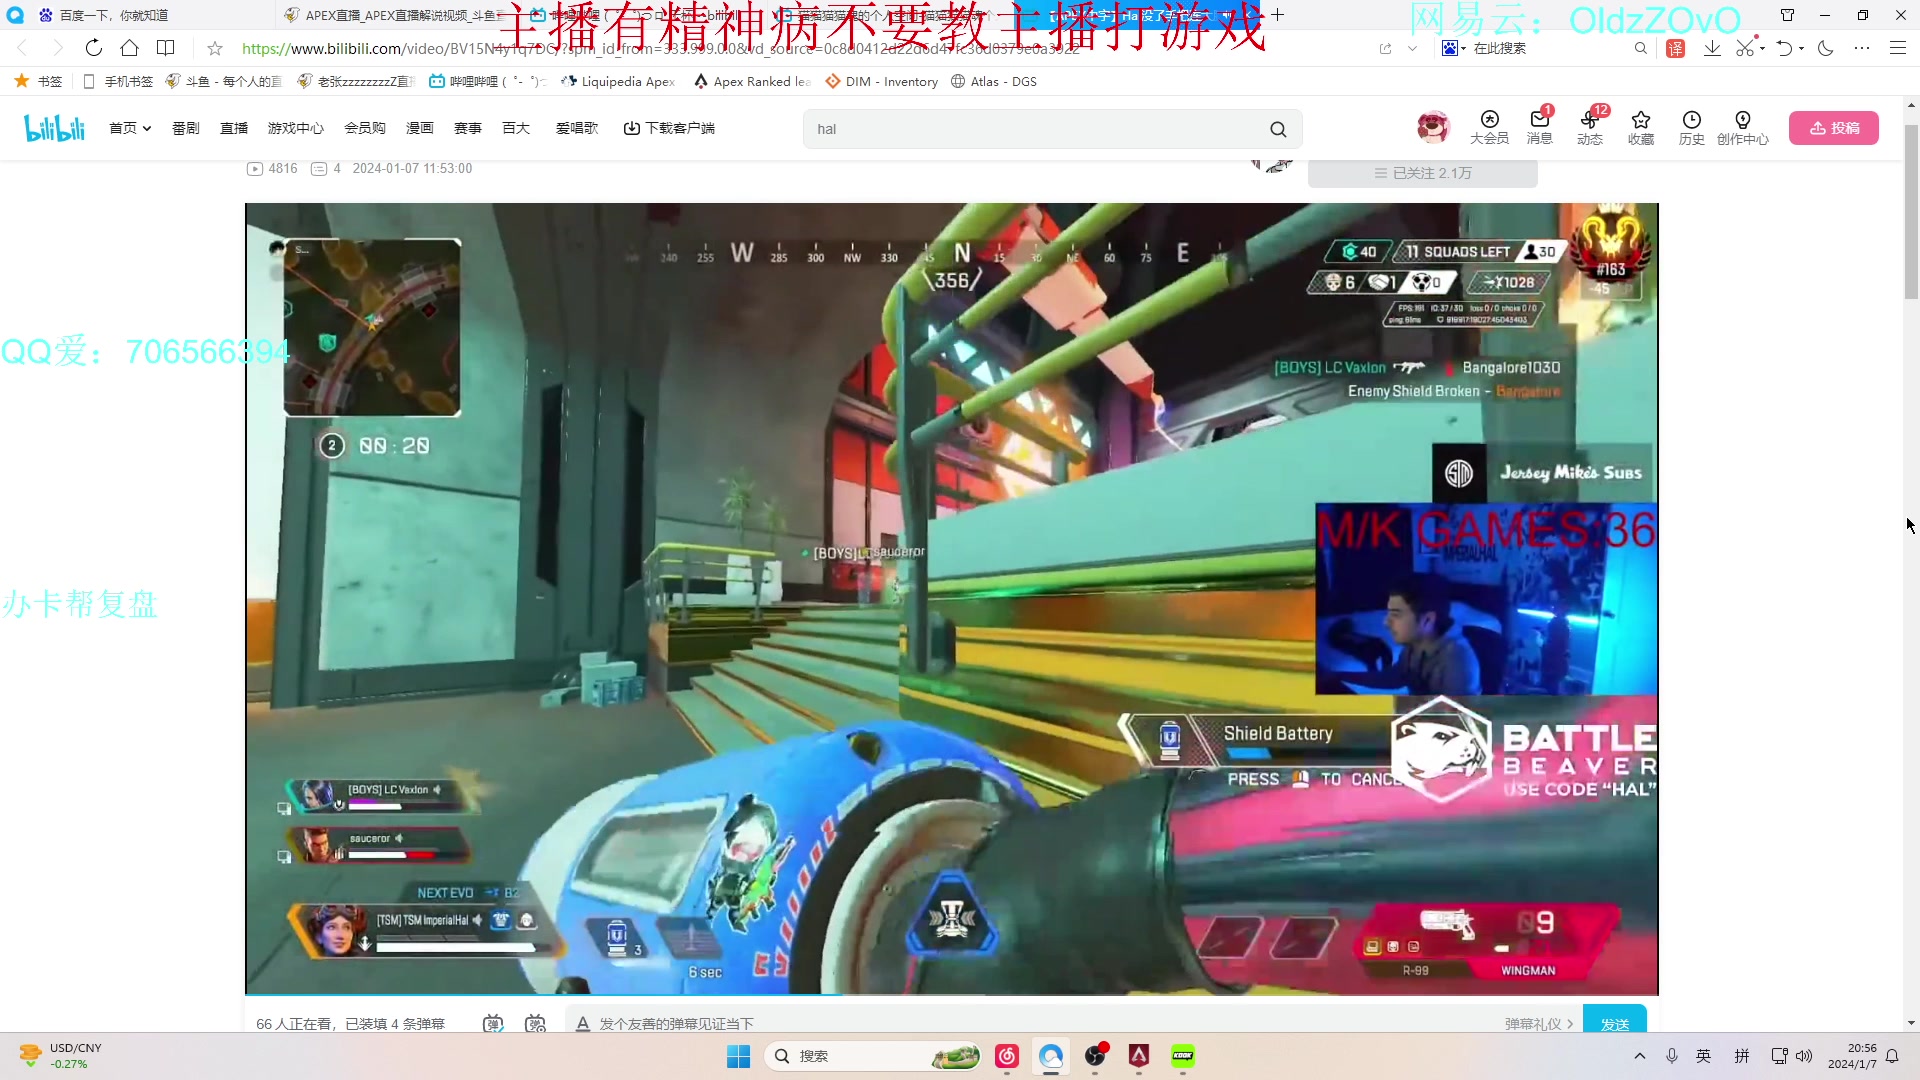Open the DIM - Inventory bookmark
The width and height of the screenshot is (1920, 1080).
point(882,82)
